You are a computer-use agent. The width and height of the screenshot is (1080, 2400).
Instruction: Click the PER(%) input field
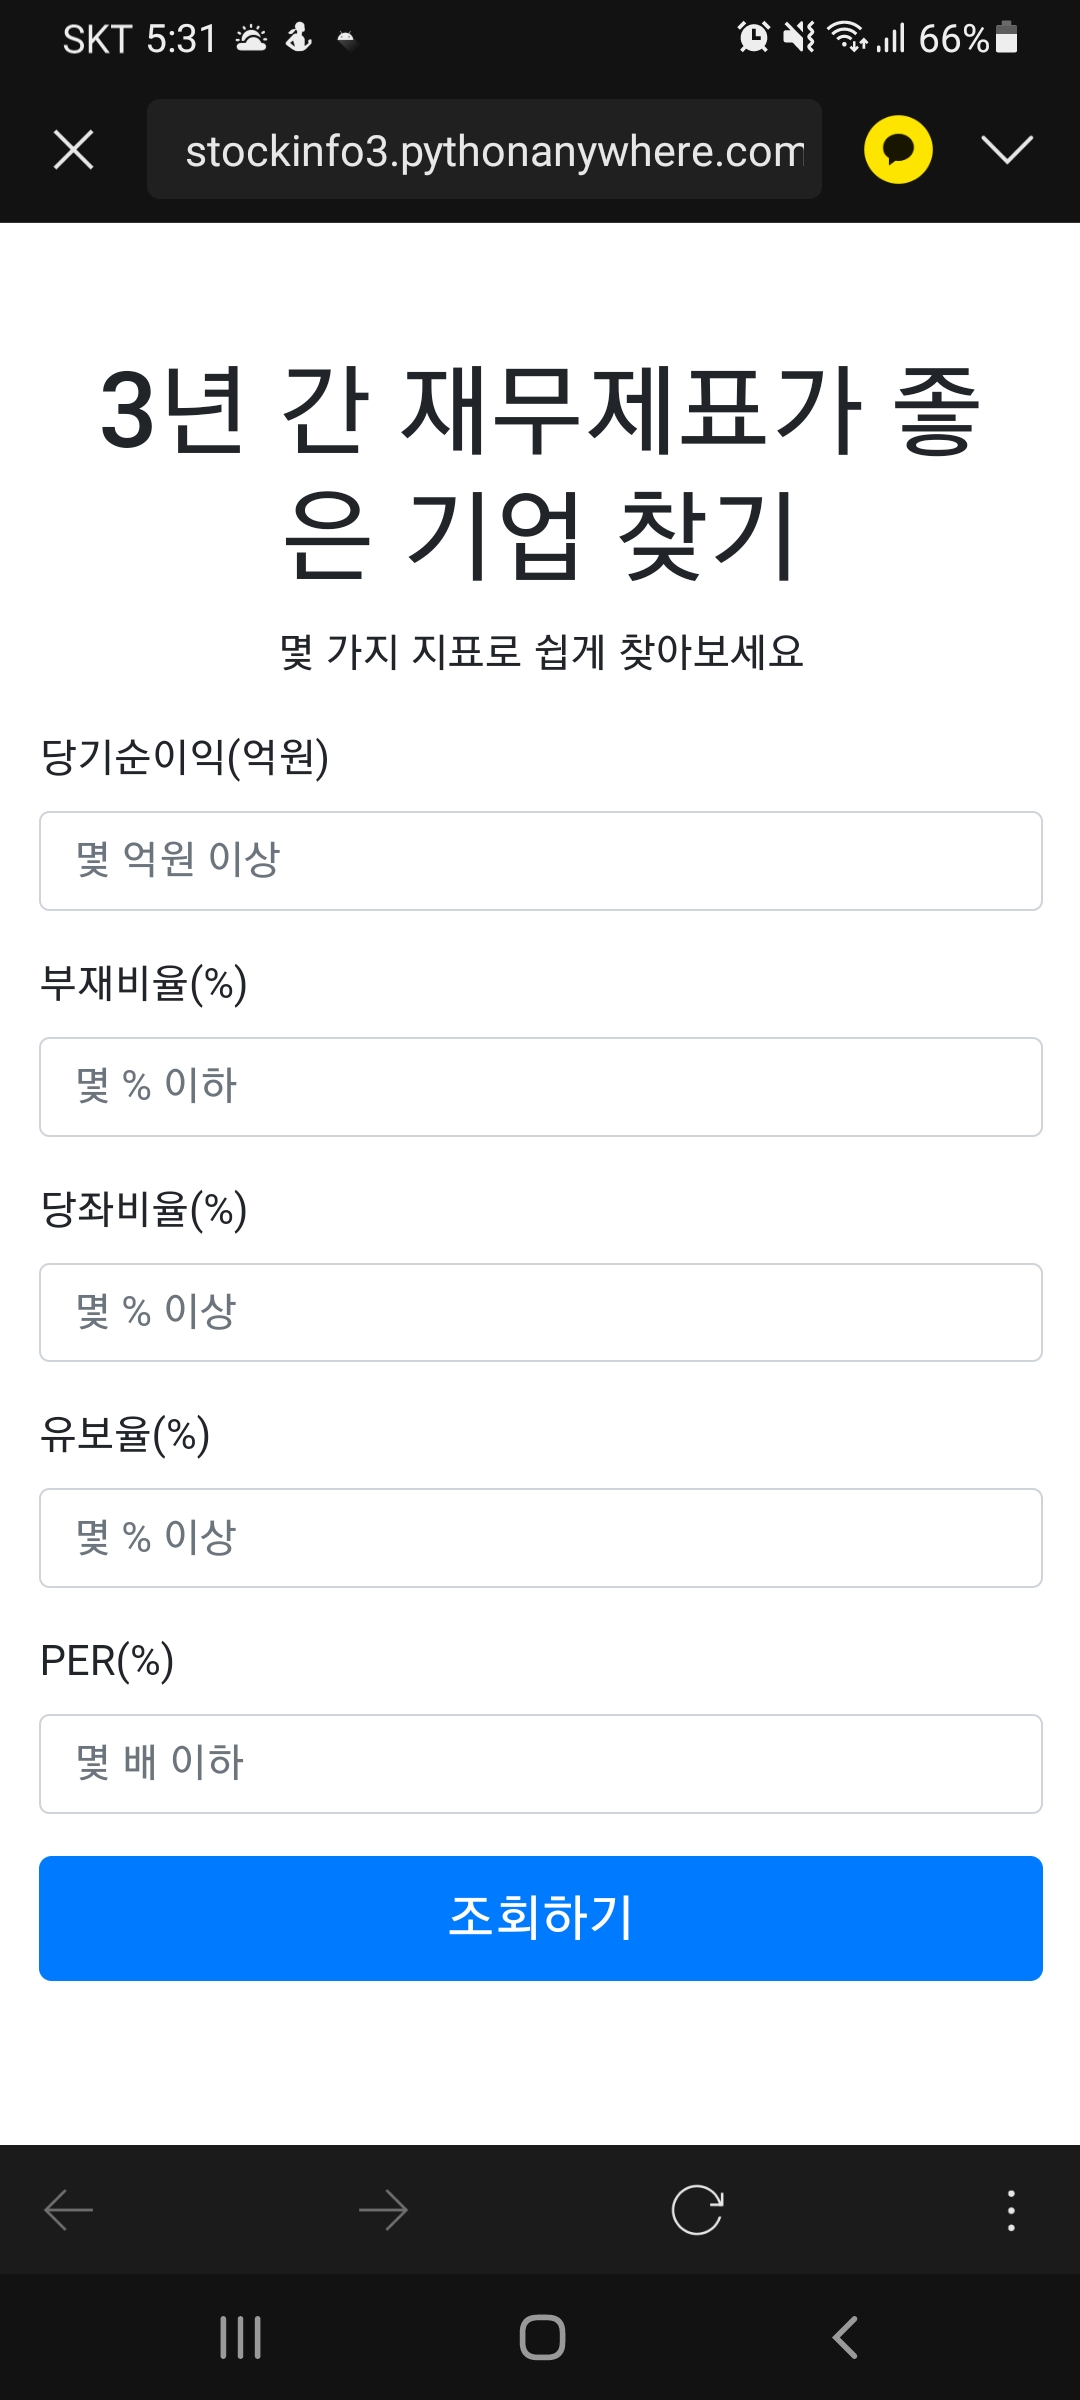[x=541, y=1764]
